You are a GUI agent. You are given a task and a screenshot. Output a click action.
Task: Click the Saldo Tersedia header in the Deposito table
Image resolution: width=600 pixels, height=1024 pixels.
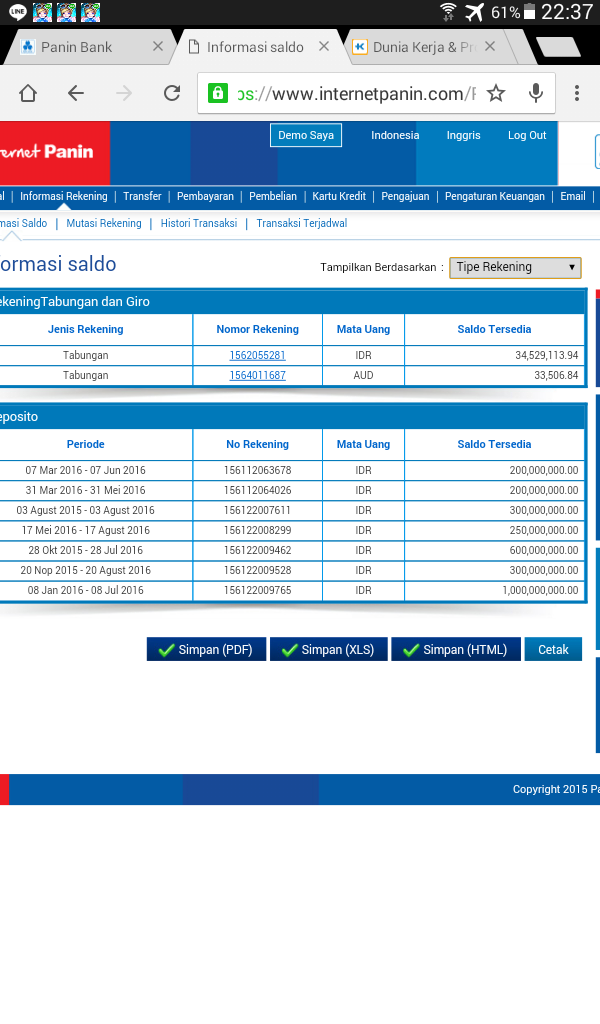coord(494,444)
